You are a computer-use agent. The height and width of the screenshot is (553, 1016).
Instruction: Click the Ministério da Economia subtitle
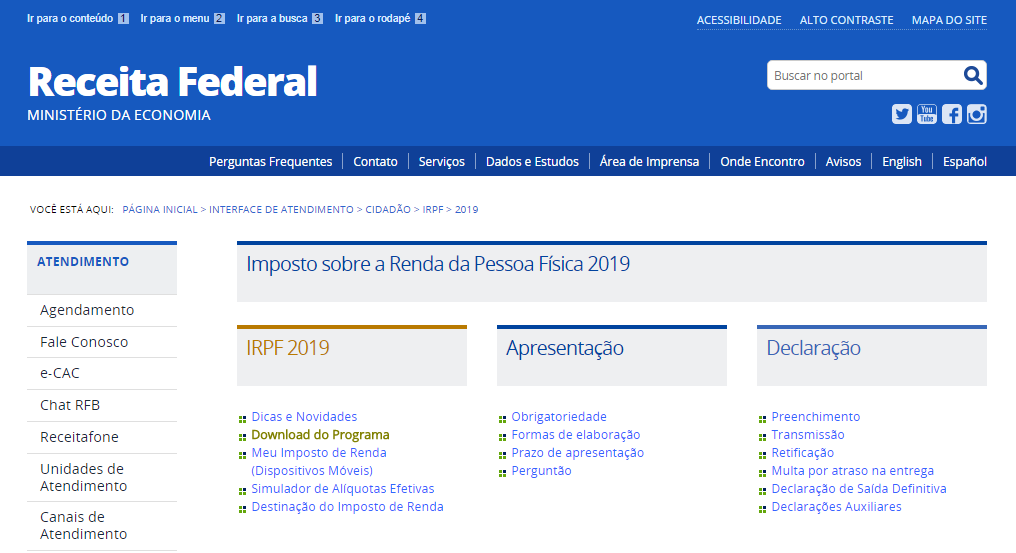pyautogui.click(x=119, y=115)
